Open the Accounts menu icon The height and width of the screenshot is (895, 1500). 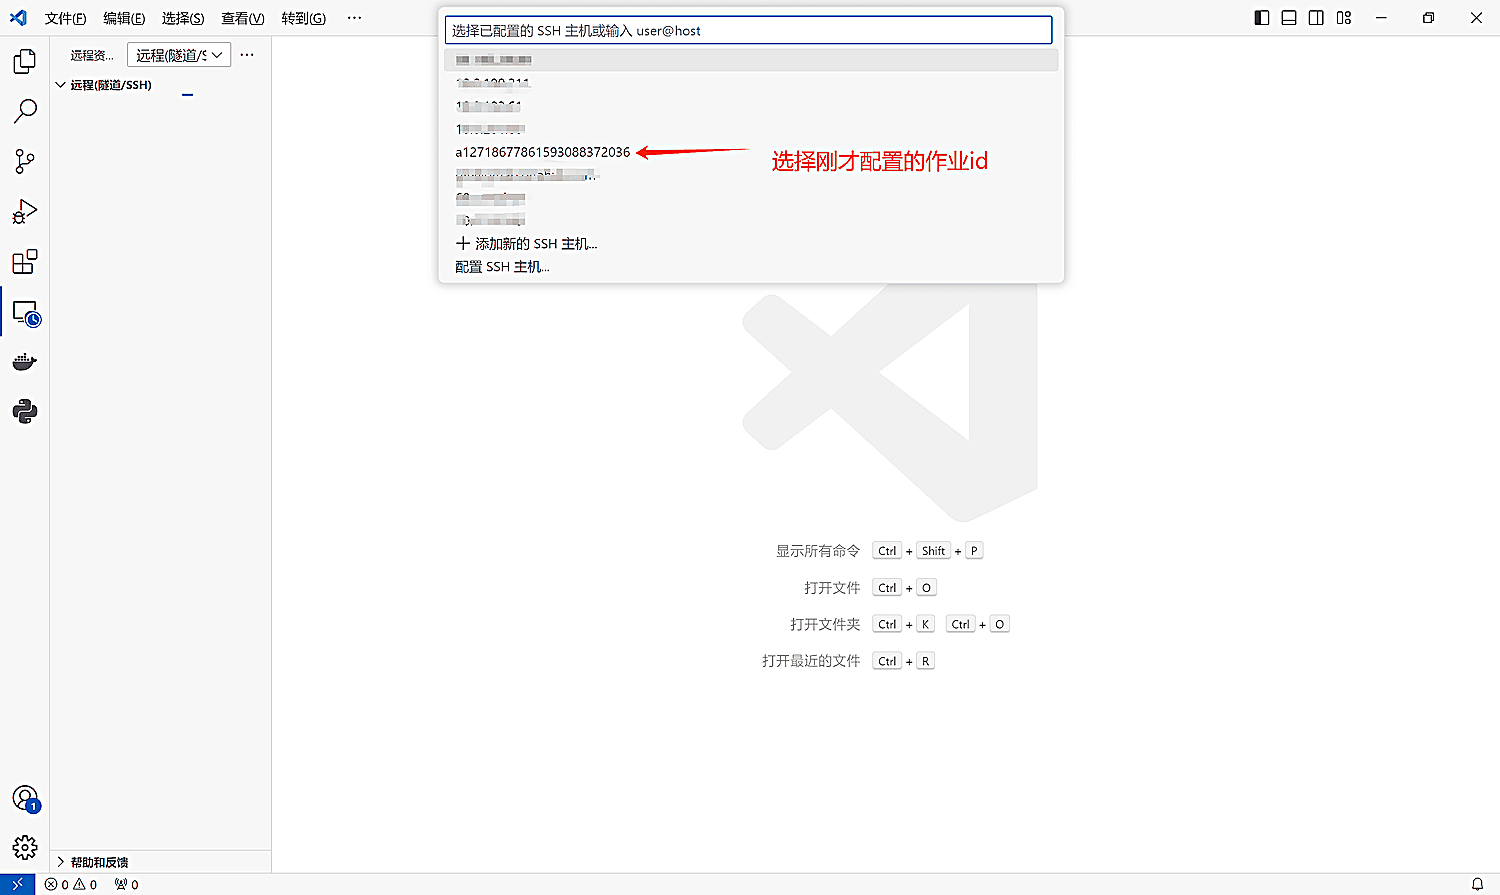pos(25,798)
